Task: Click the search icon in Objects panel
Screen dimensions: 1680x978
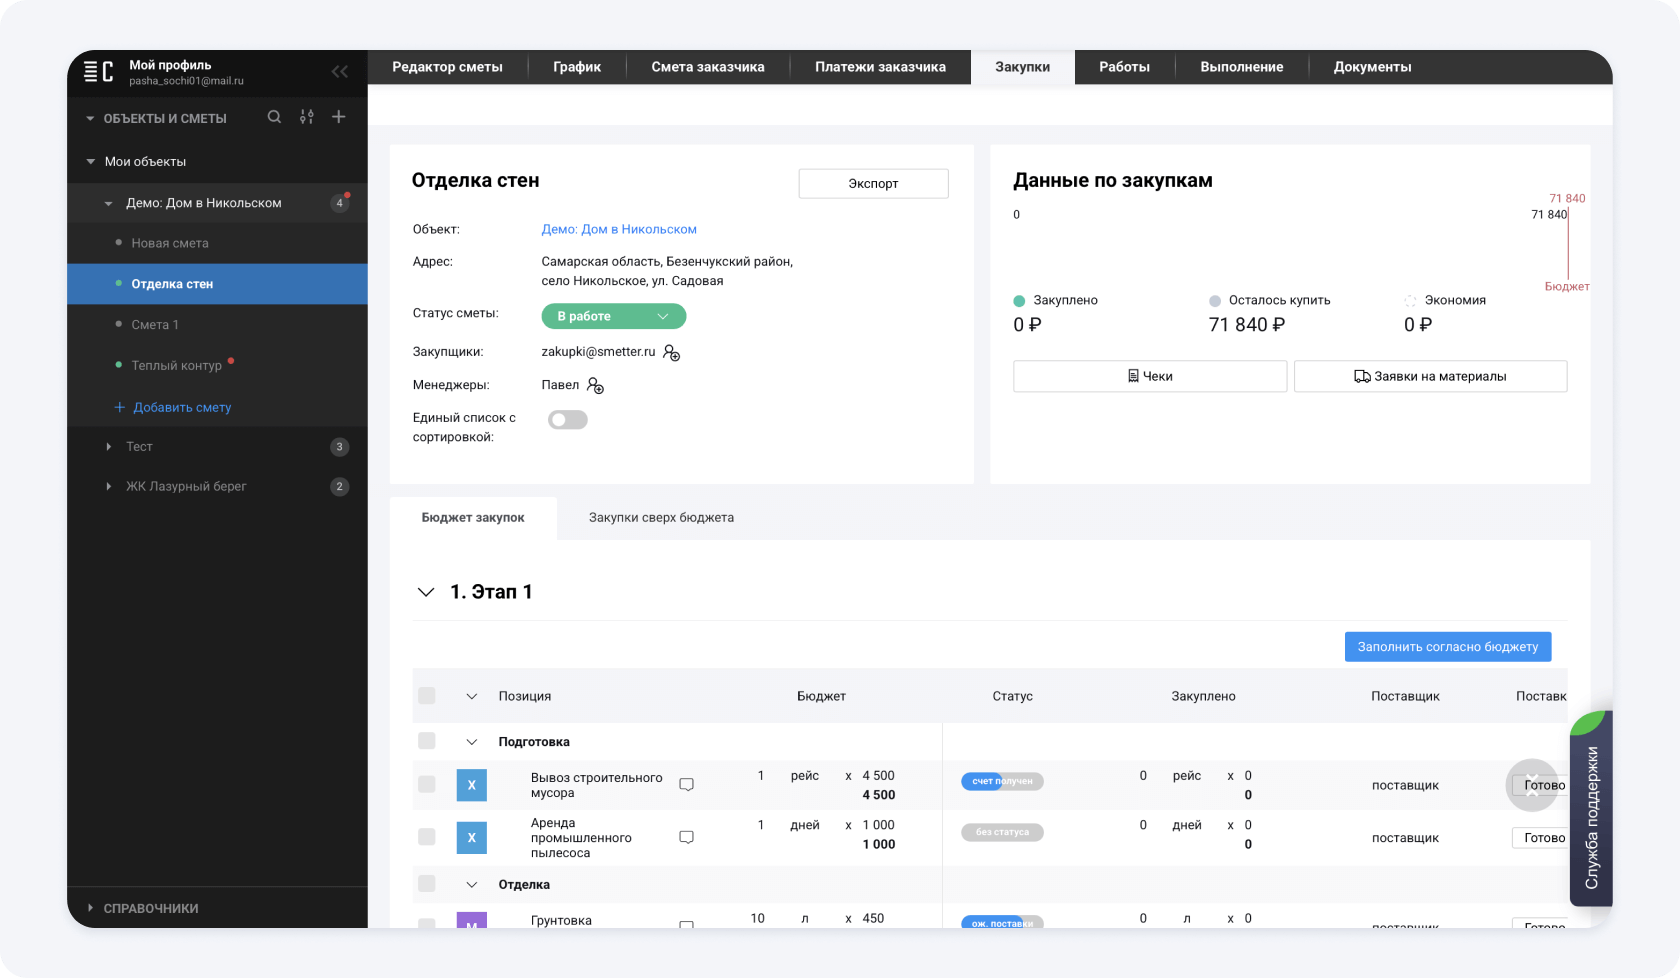Action: 274,117
